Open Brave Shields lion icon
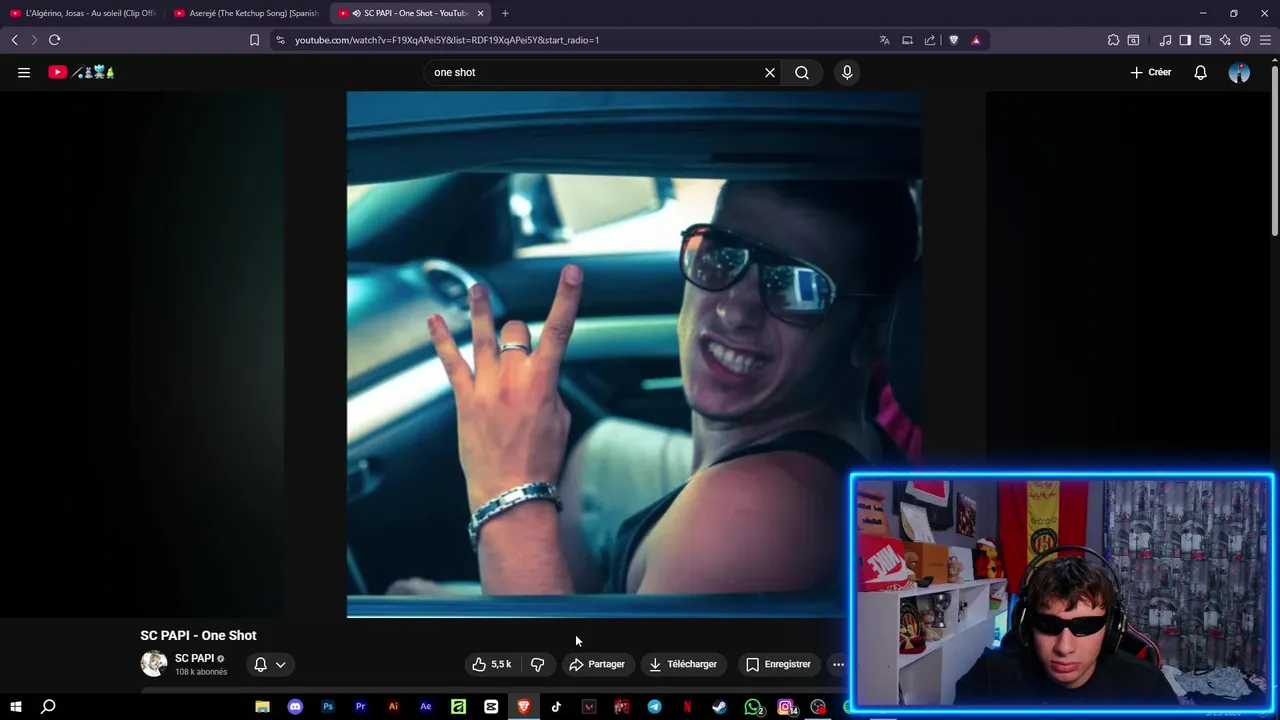1280x720 pixels. pos(953,40)
